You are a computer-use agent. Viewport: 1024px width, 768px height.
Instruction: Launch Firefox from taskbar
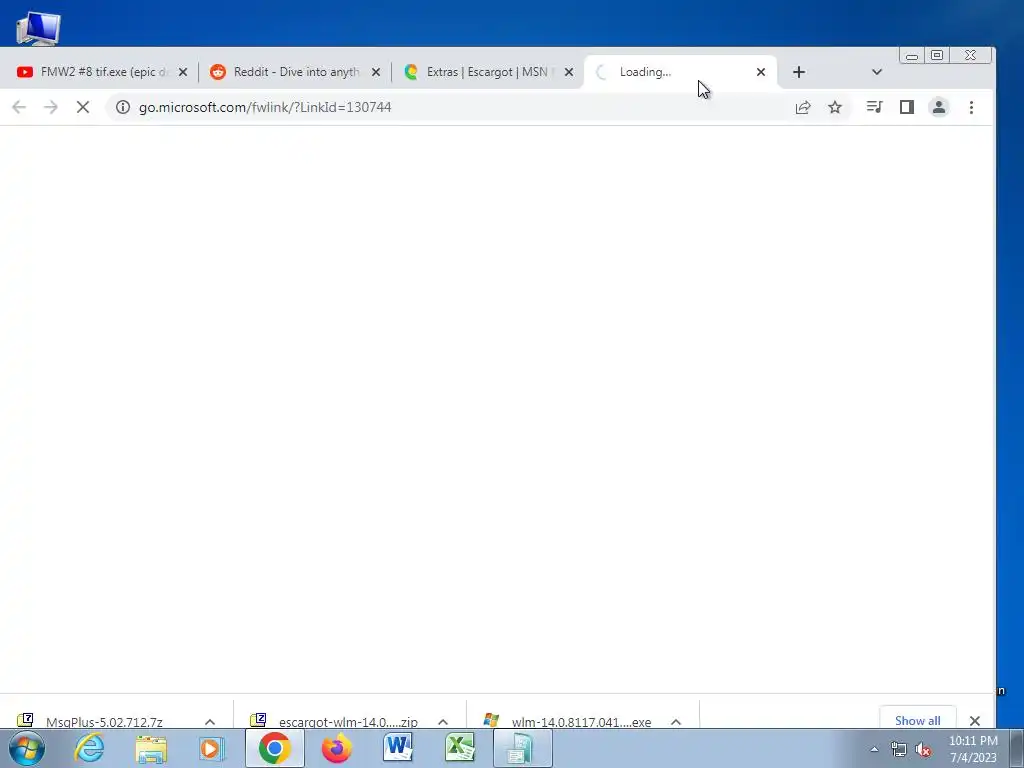tap(336, 748)
